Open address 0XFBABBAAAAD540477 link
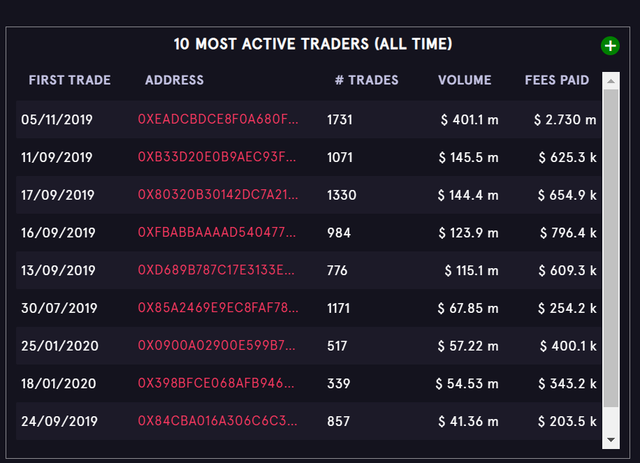This screenshot has height=463, width=640. (x=217, y=232)
